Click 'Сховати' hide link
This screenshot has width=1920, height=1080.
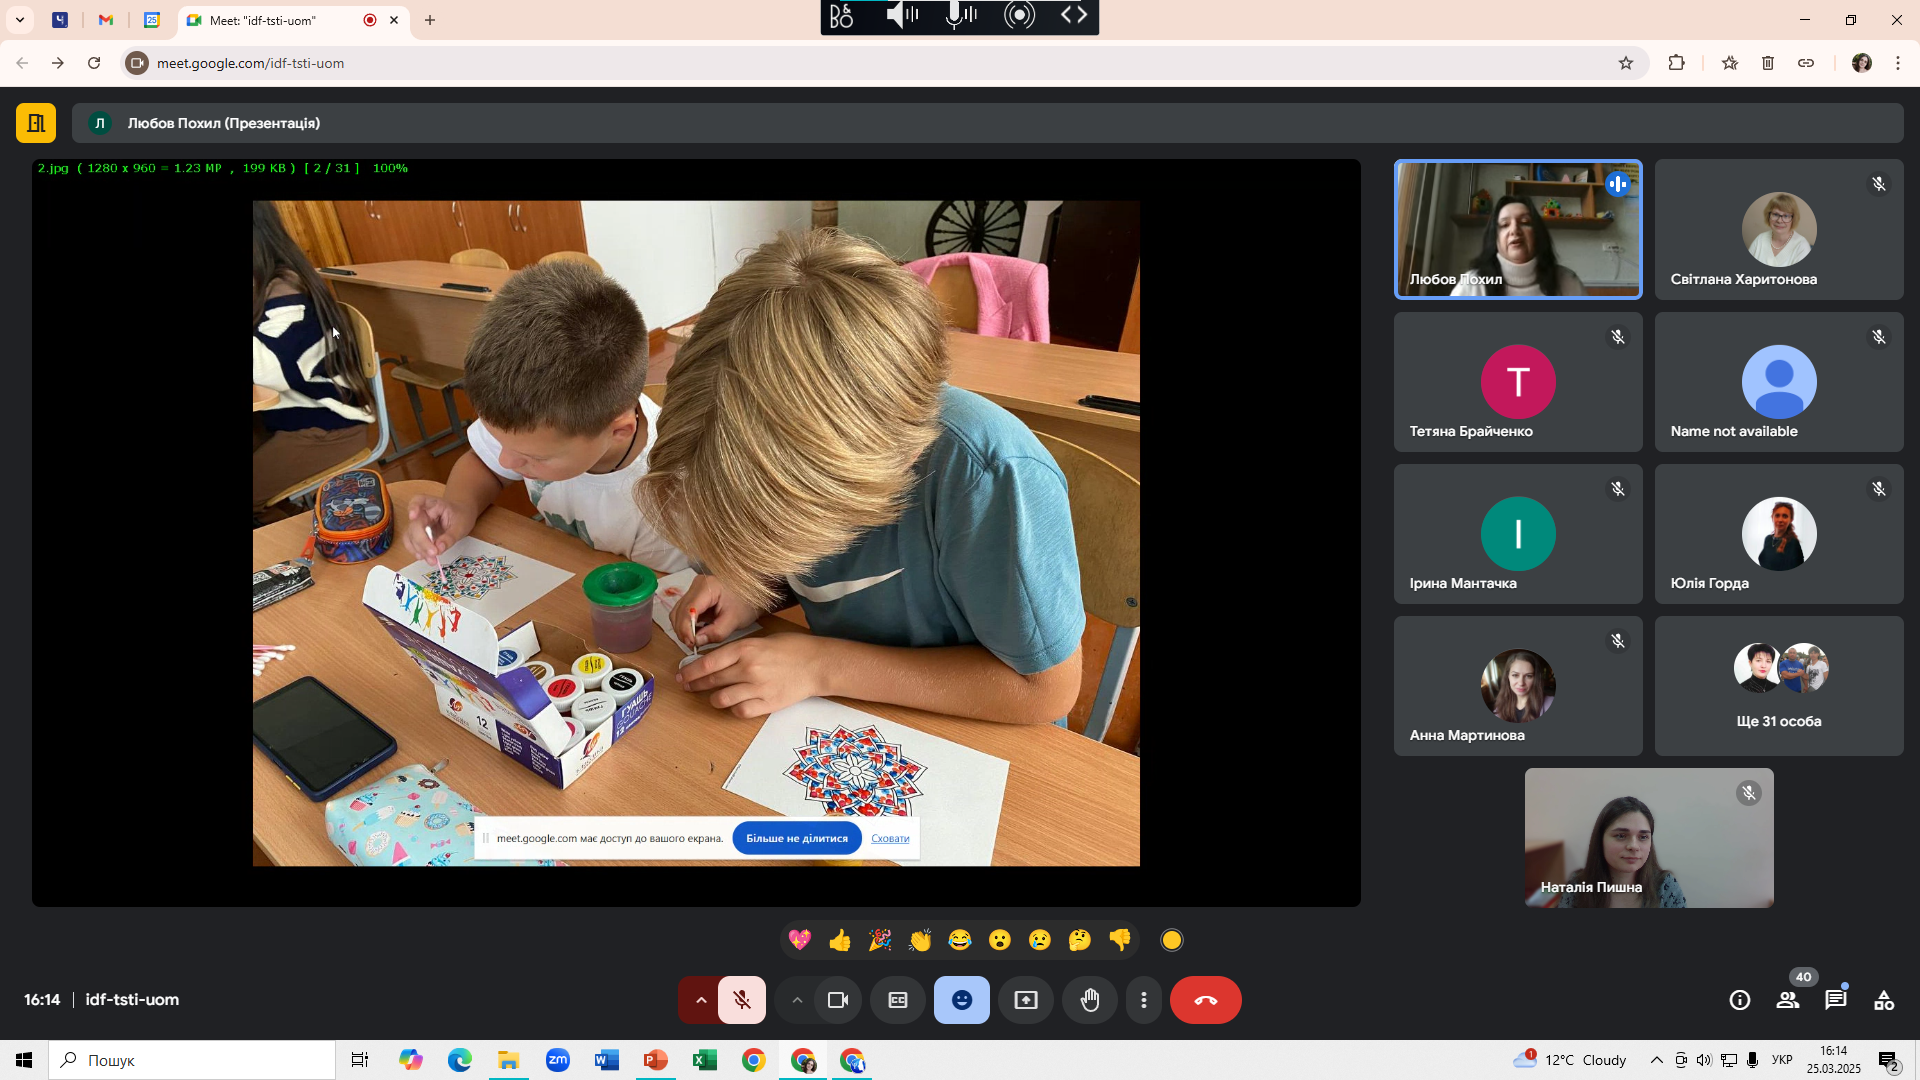890,838
